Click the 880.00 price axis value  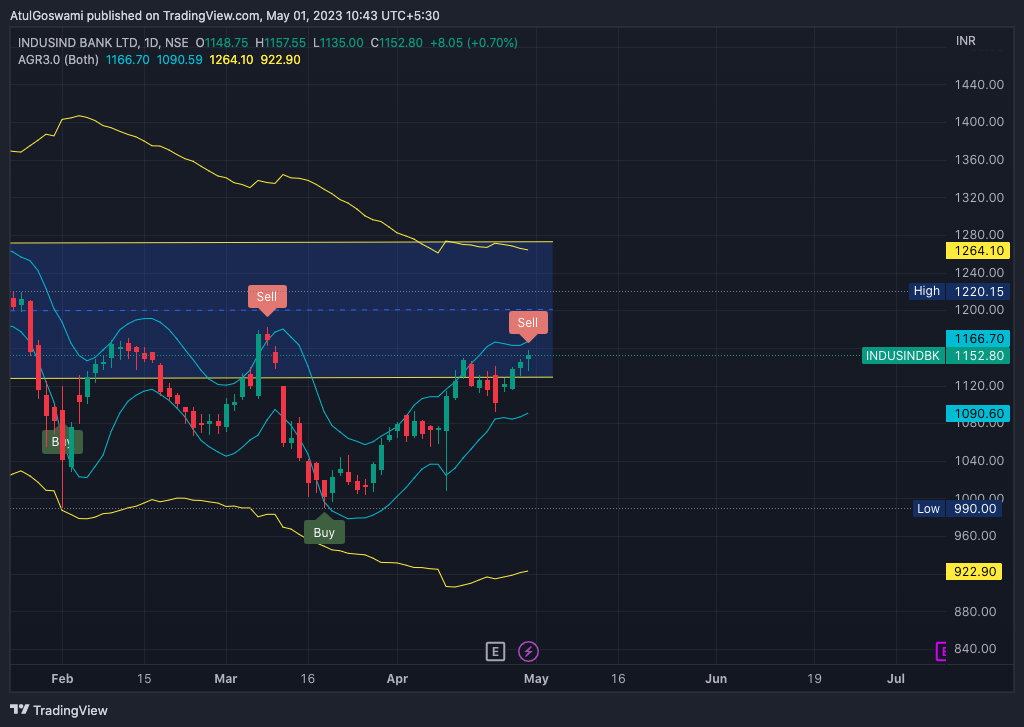point(975,612)
